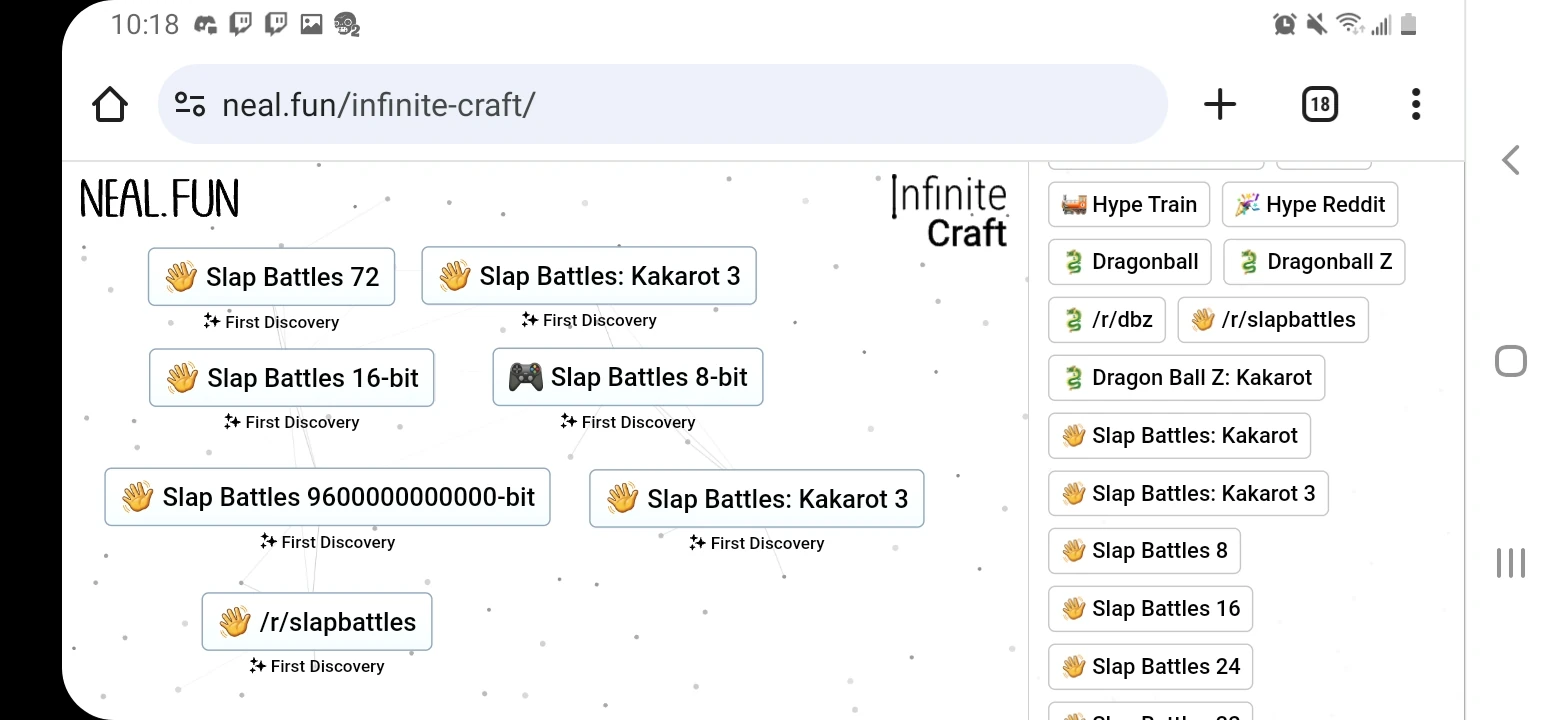Select Slap Battles 9600000000000-bit canvas element
This screenshot has height=720, width=1560.
[x=328, y=497]
